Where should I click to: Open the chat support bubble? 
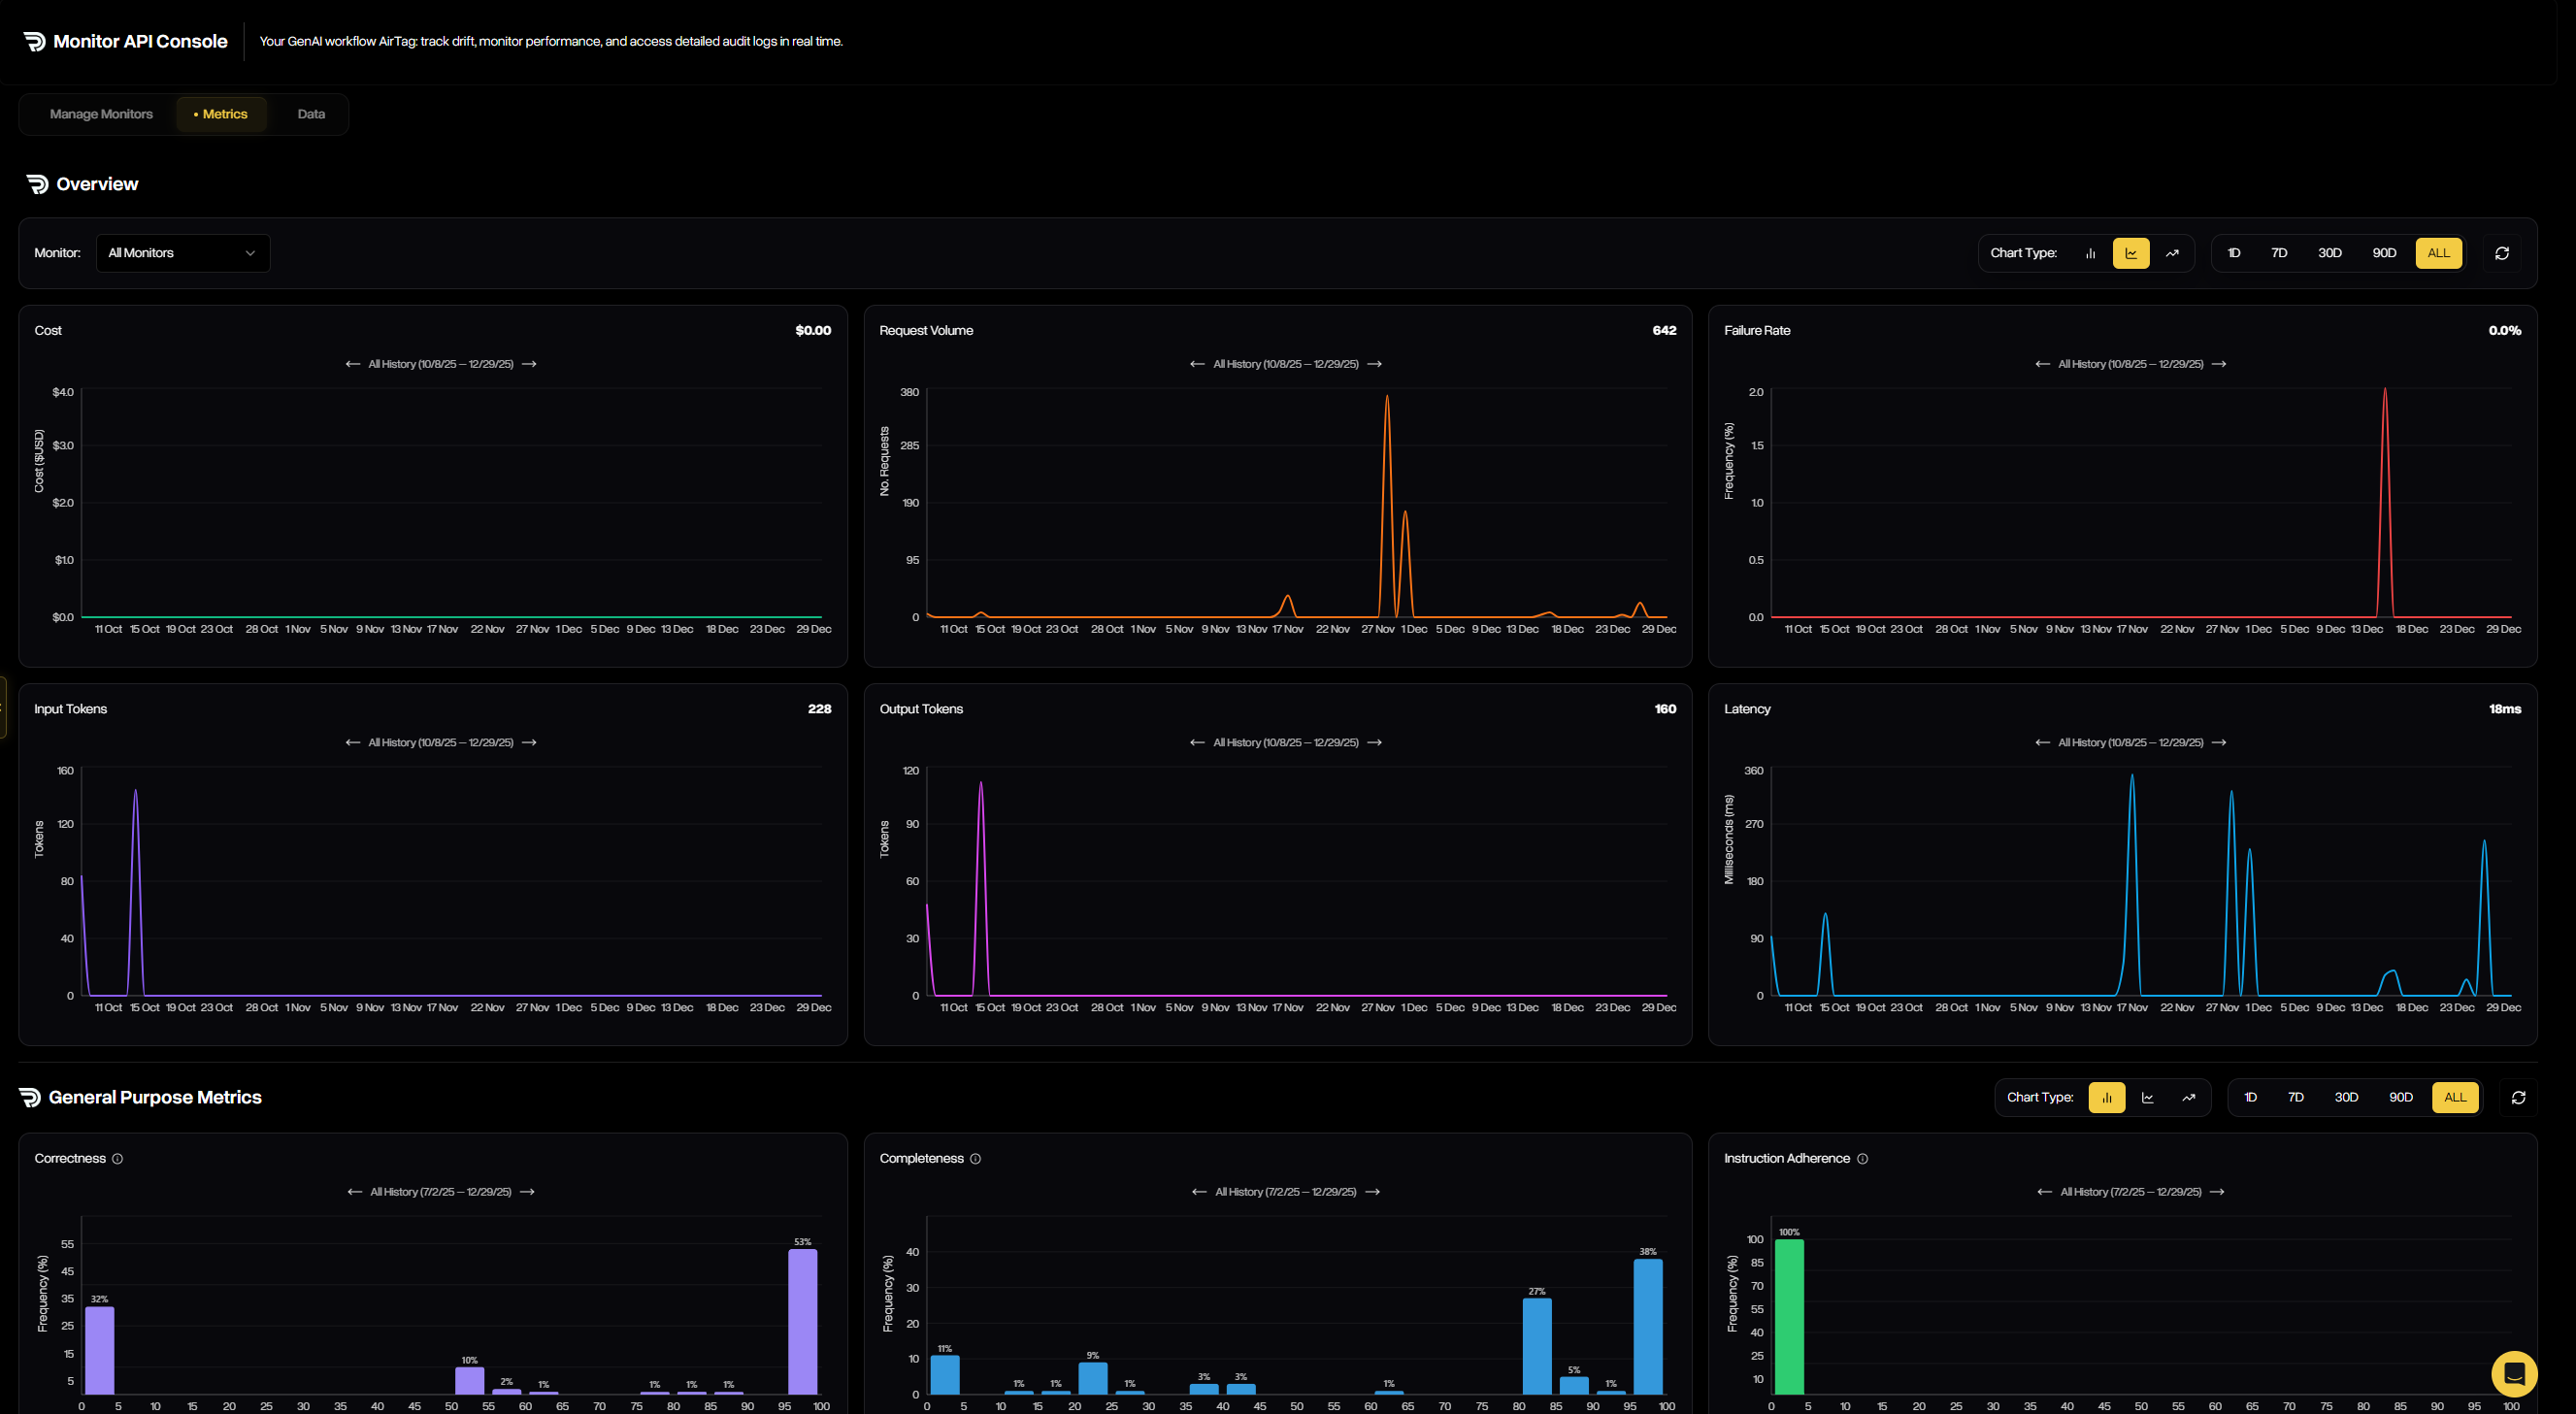point(2514,1374)
